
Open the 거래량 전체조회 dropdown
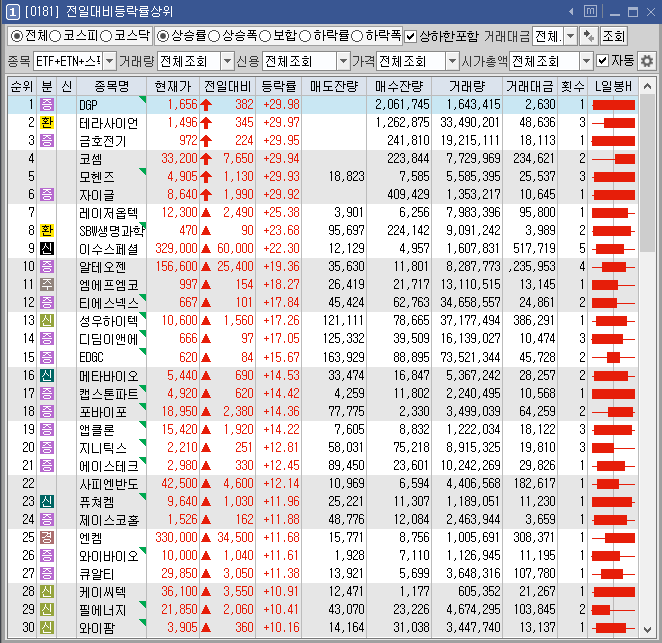(x=227, y=62)
